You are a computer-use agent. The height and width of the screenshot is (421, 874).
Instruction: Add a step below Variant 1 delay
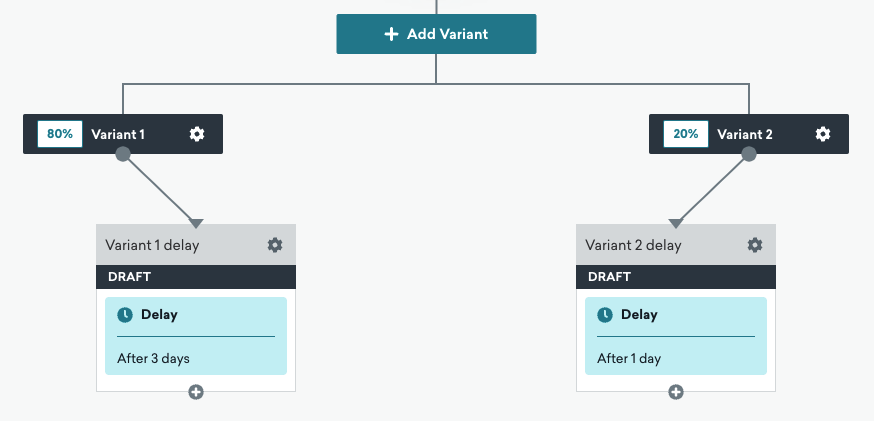tap(196, 392)
